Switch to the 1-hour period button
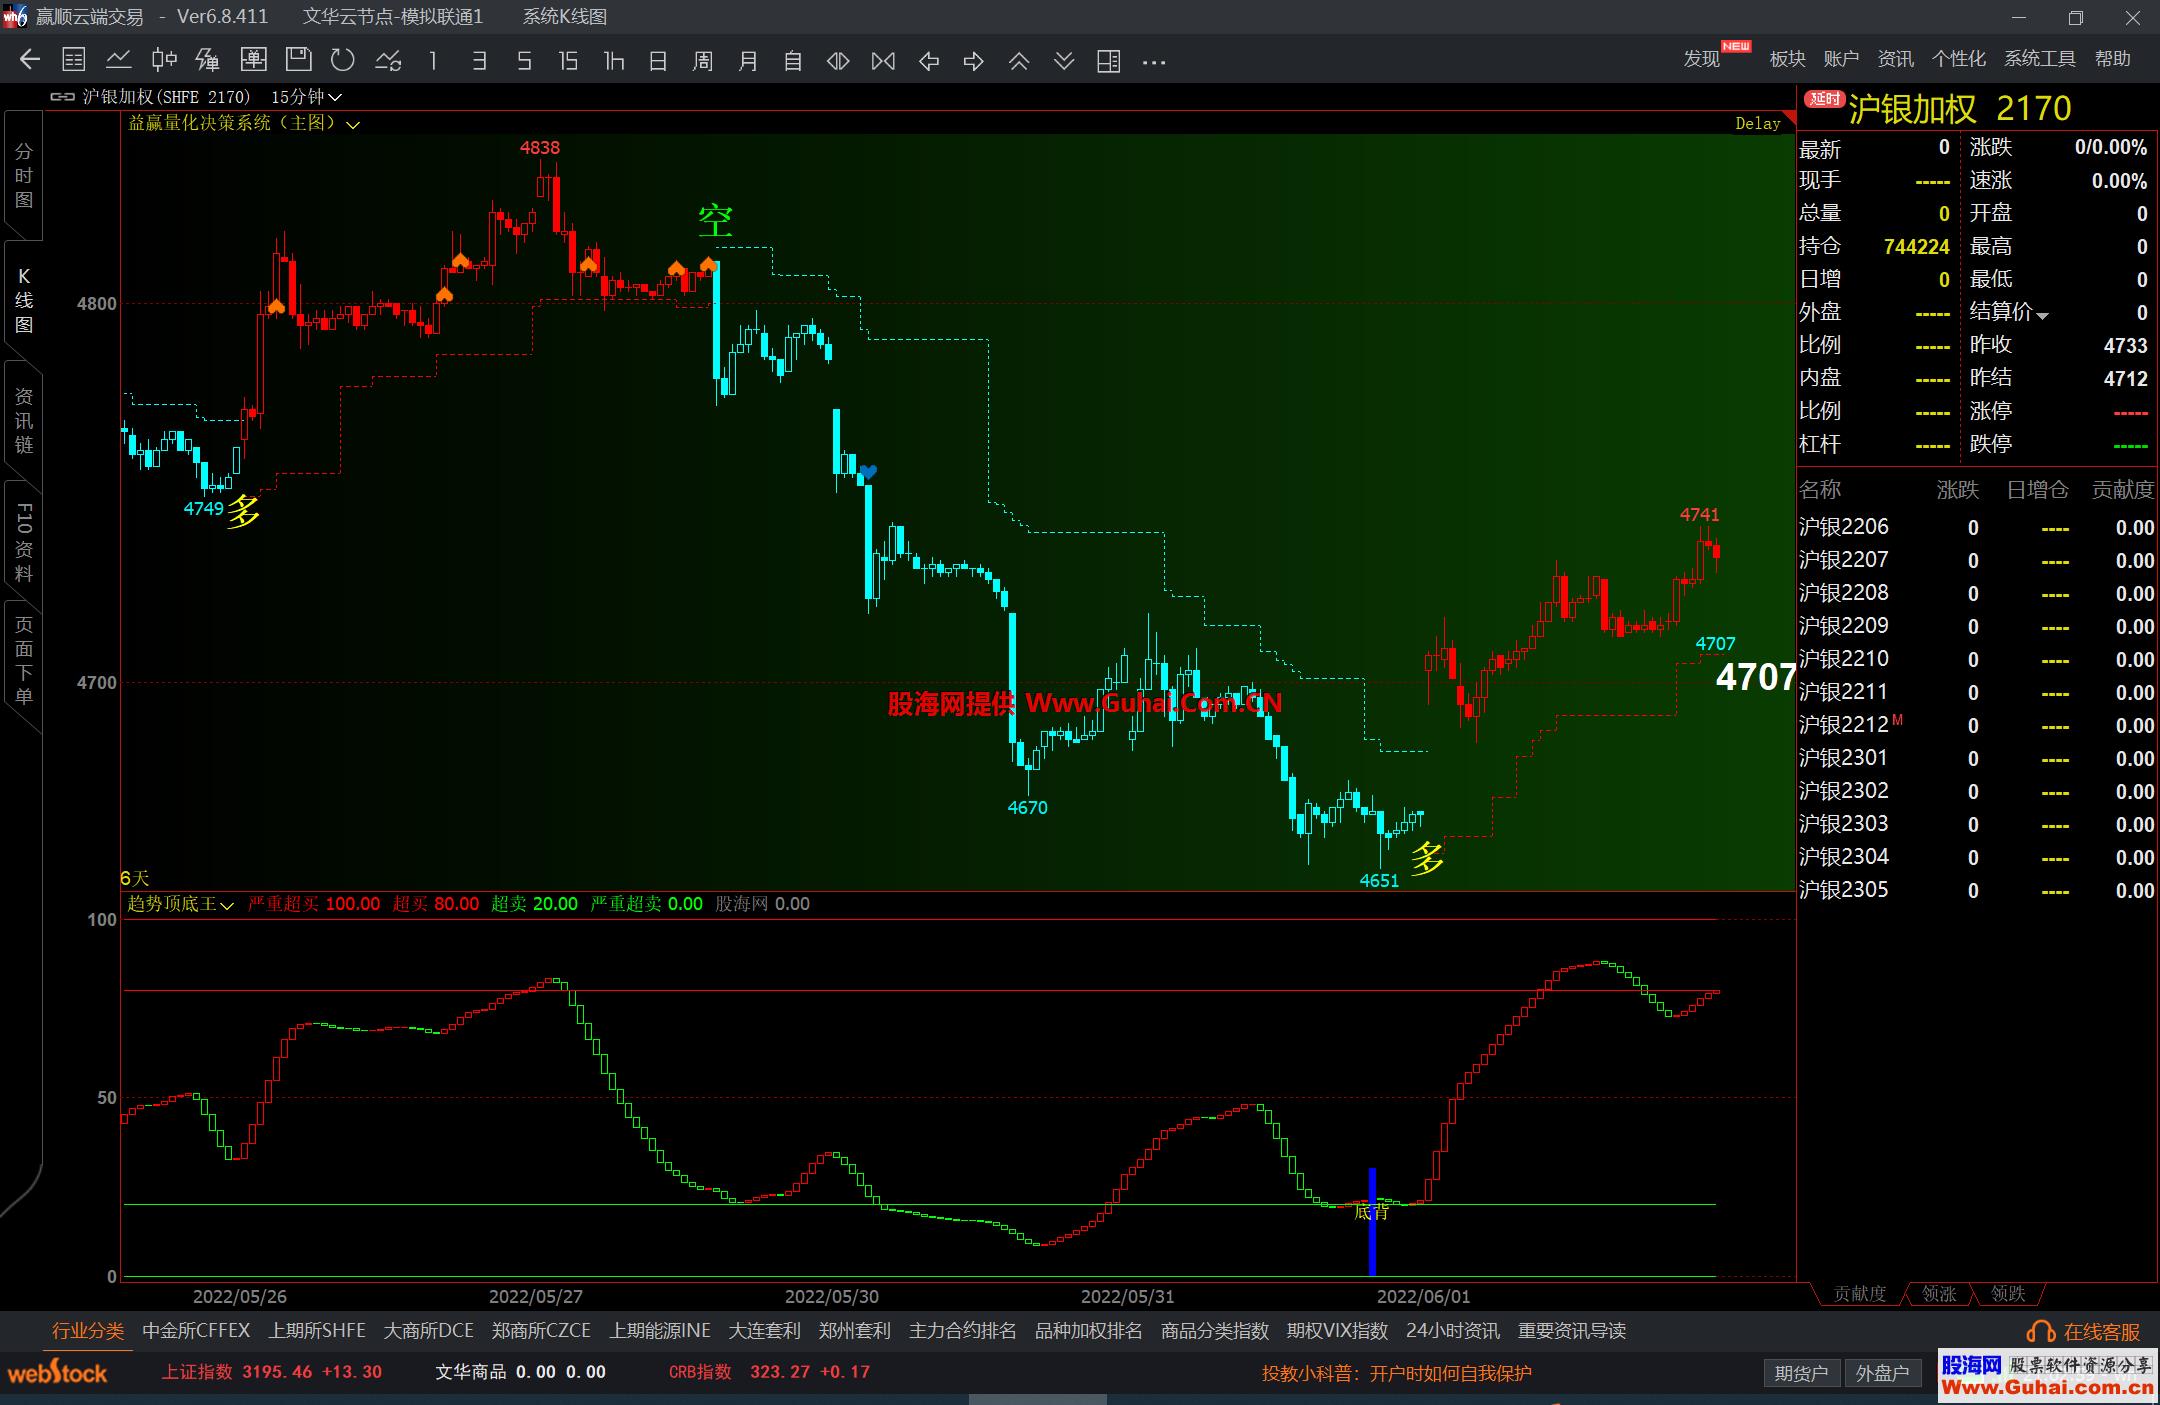This screenshot has height=1405, width=2160. [x=613, y=61]
